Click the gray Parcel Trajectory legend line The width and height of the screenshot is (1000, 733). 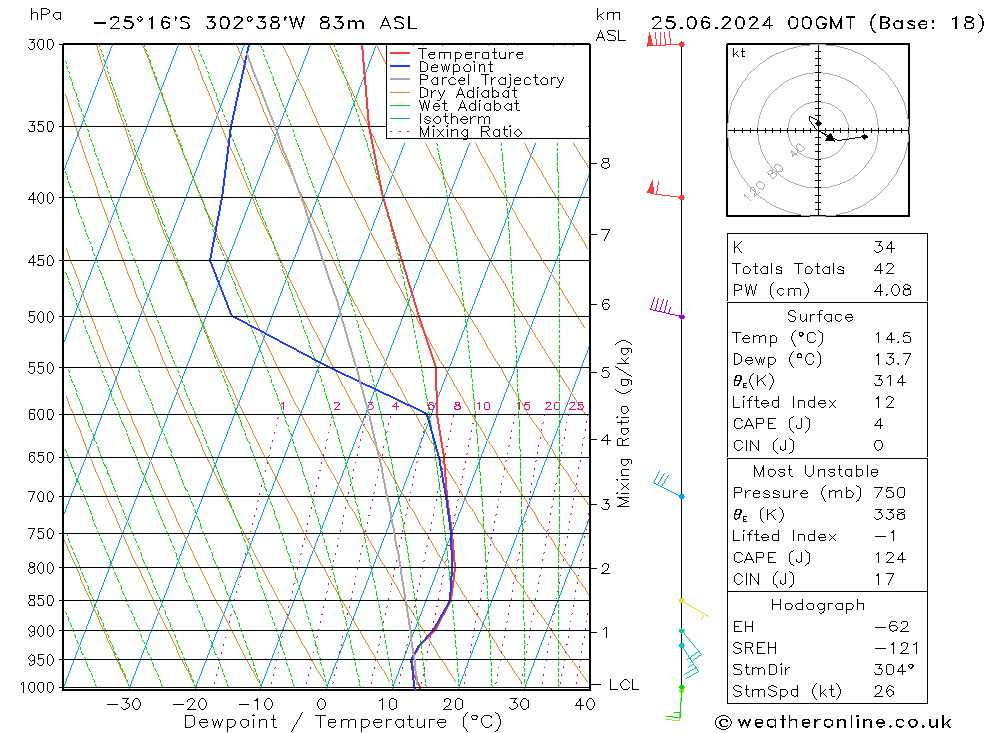[x=399, y=80]
